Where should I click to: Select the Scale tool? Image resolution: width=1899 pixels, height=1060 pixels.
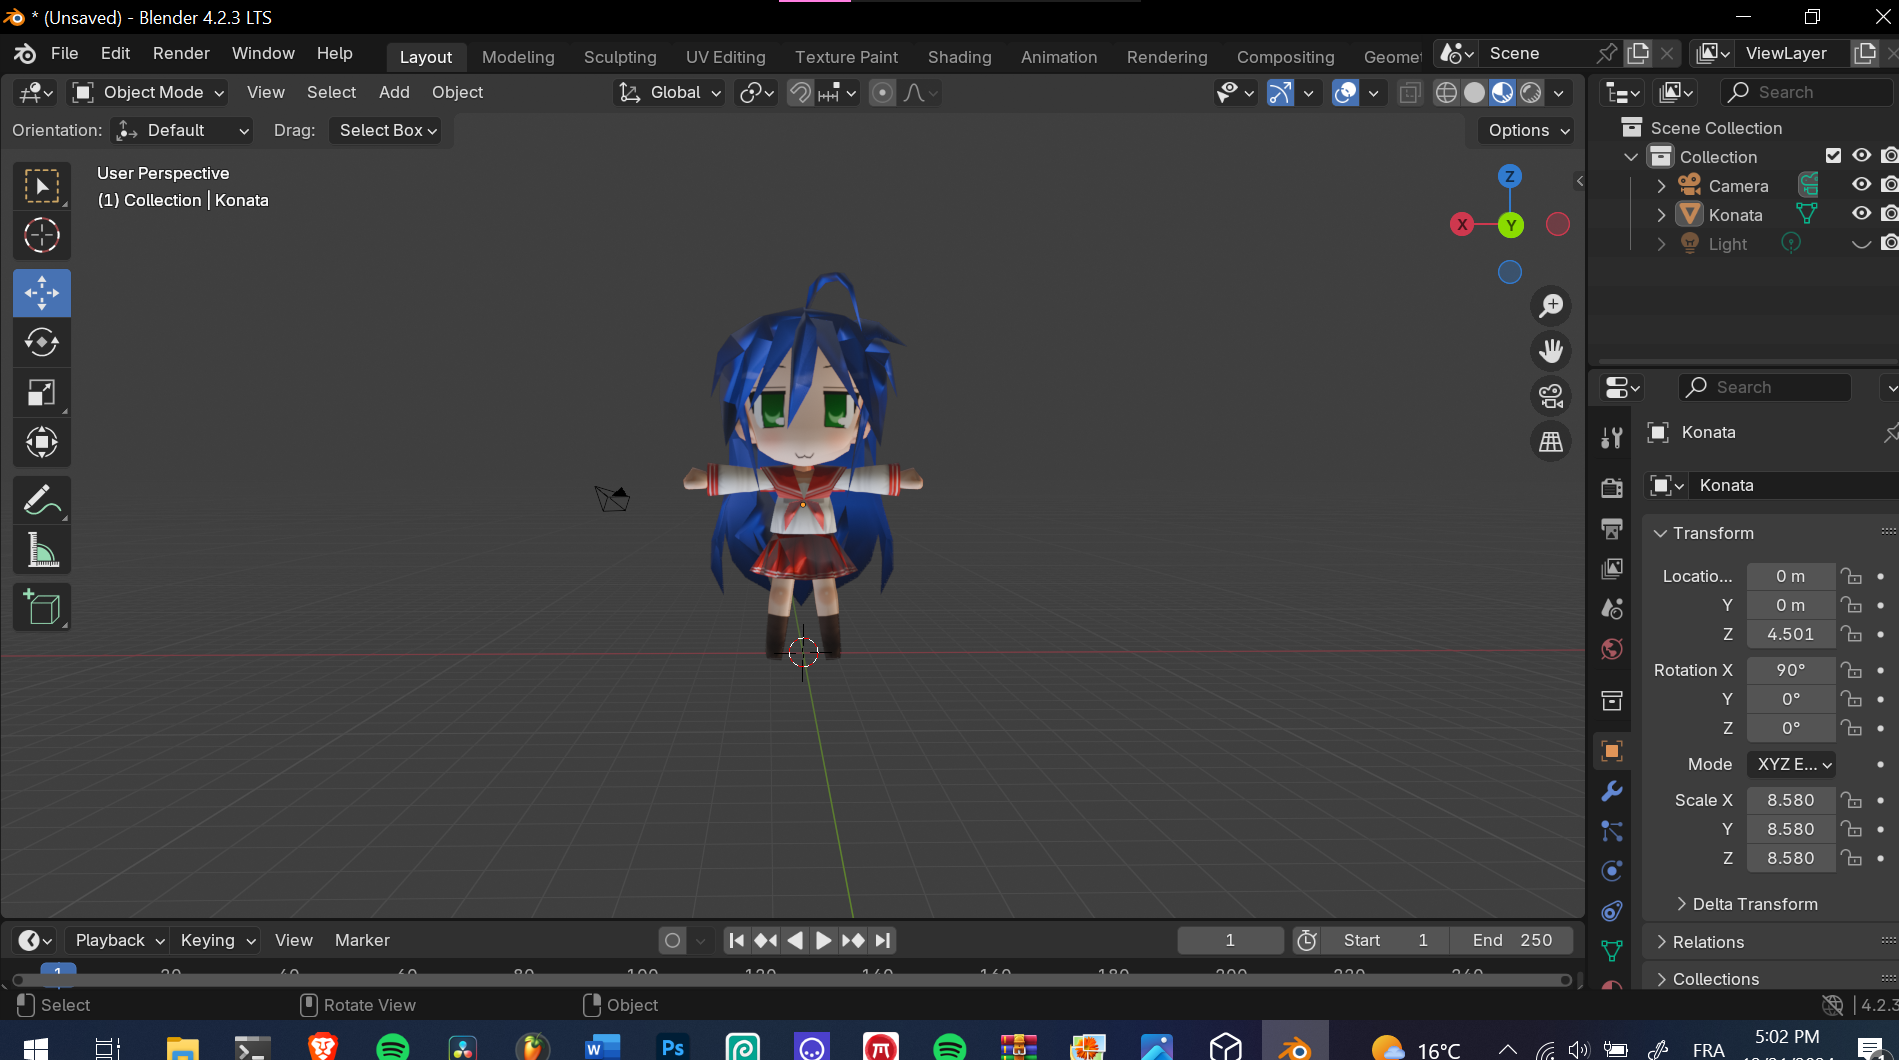(x=42, y=393)
